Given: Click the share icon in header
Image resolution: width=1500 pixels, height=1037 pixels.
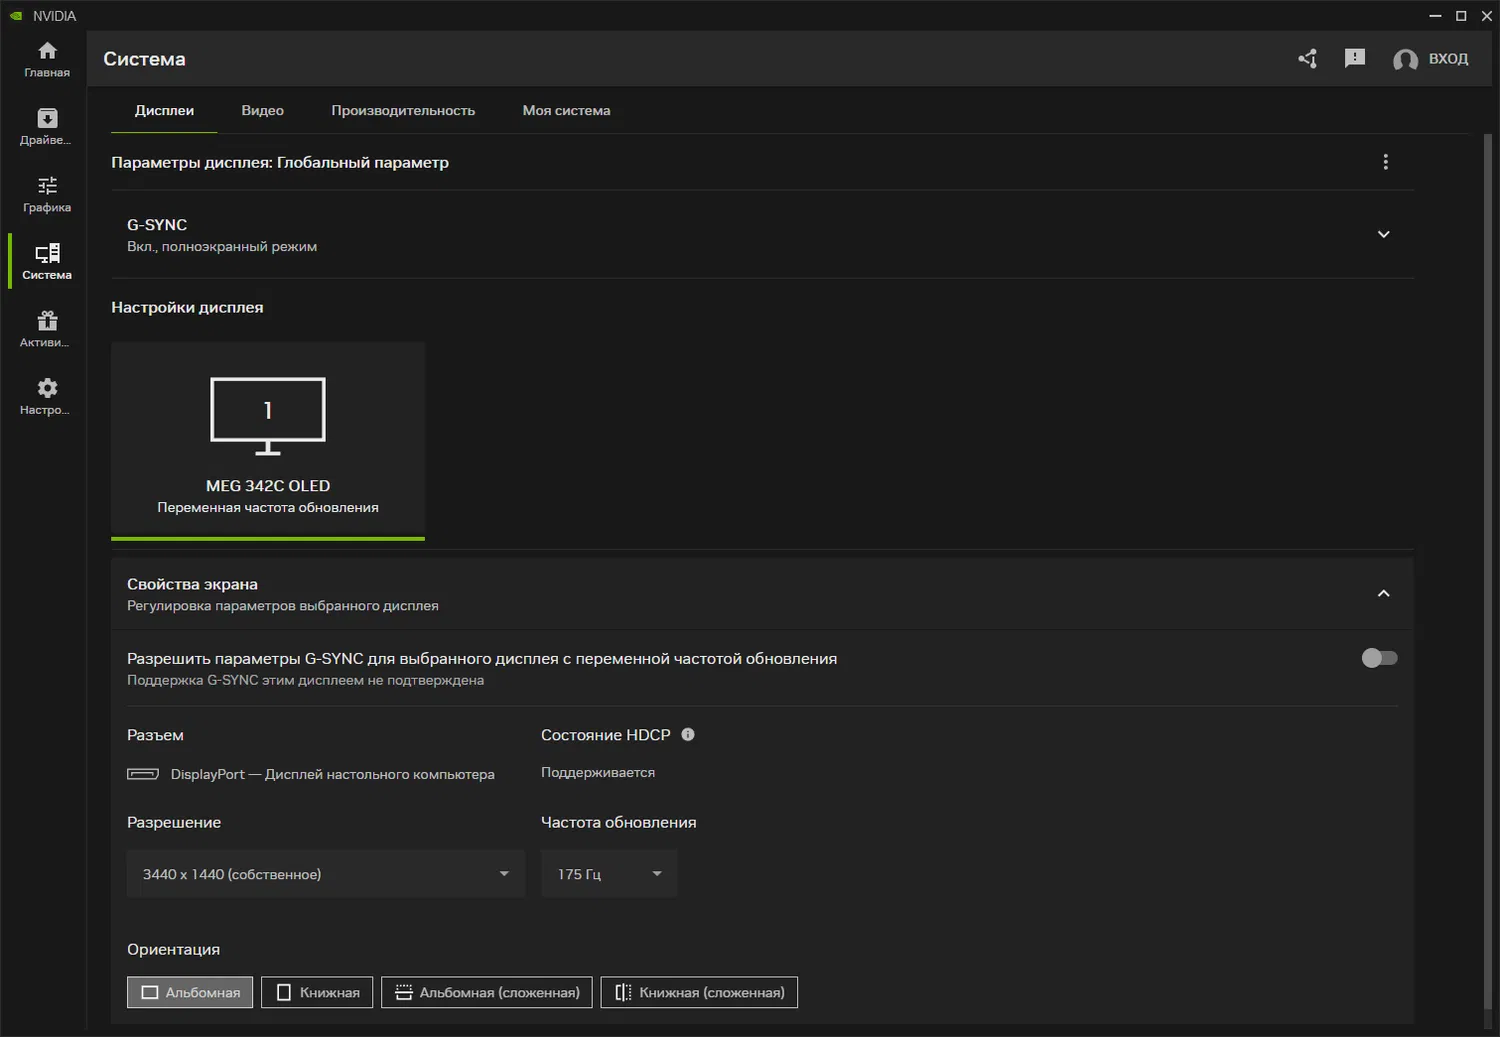Looking at the screenshot, I should point(1307,59).
